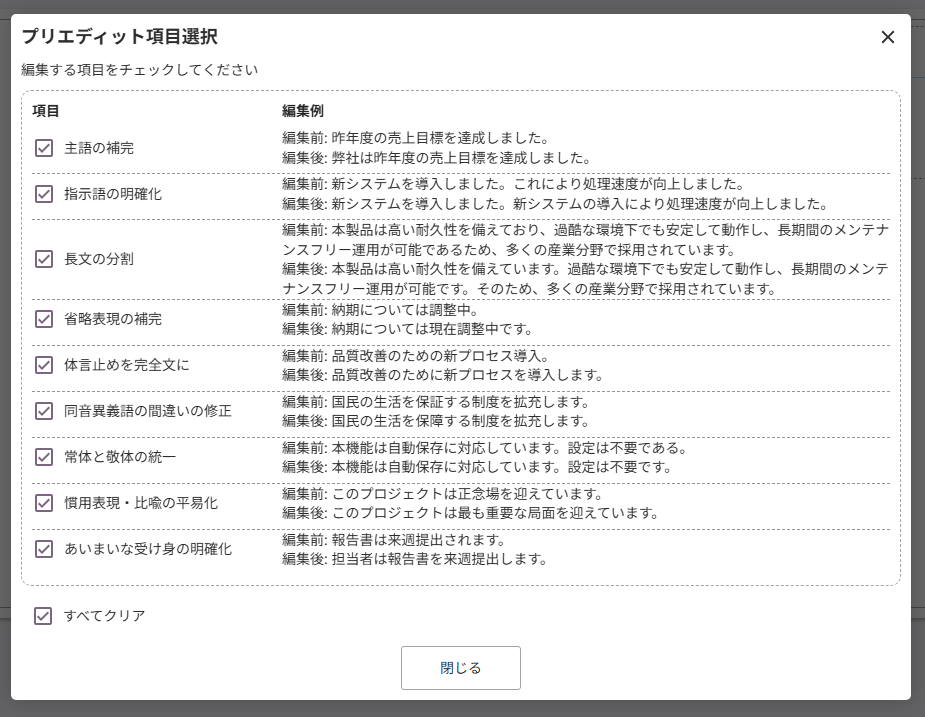Click the 同音異義語の間違いの修正 label text
This screenshot has height=717, width=925.
pyautogui.click(x=147, y=411)
